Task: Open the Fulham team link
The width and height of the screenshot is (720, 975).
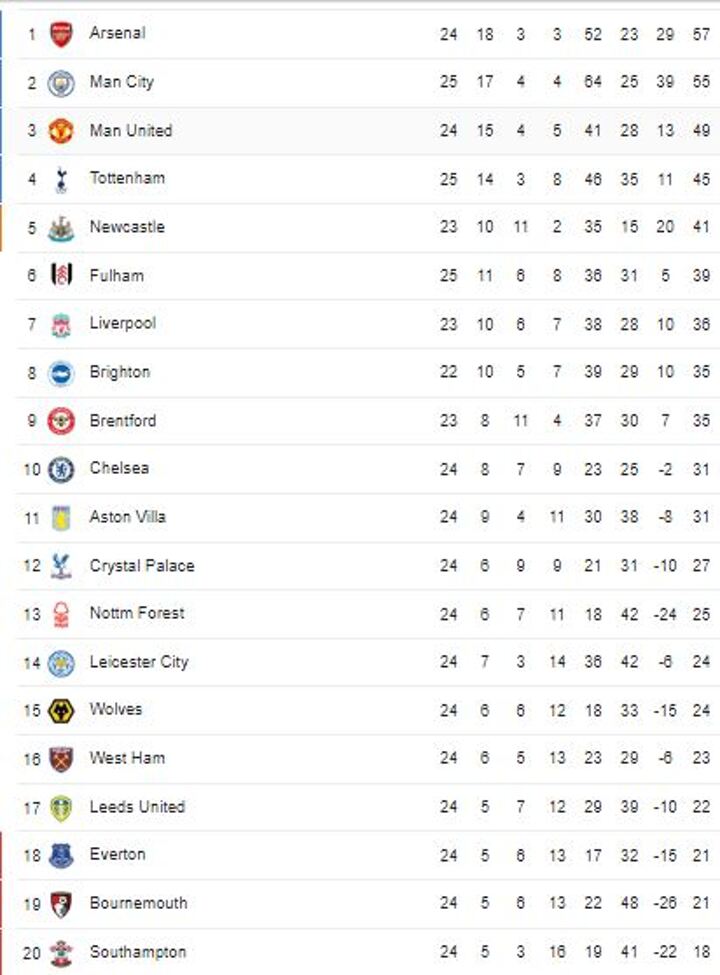Action: (116, 275)
